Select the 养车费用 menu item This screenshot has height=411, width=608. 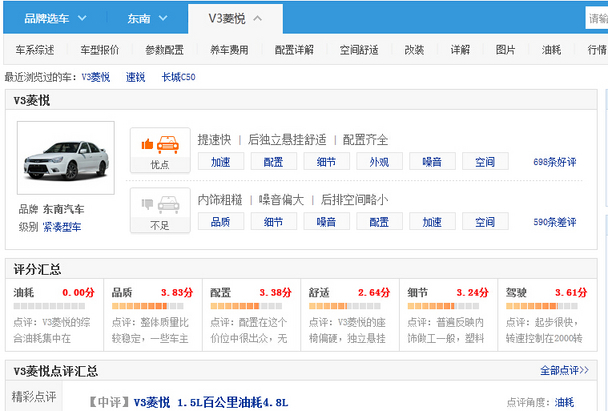tap(229, 50)
